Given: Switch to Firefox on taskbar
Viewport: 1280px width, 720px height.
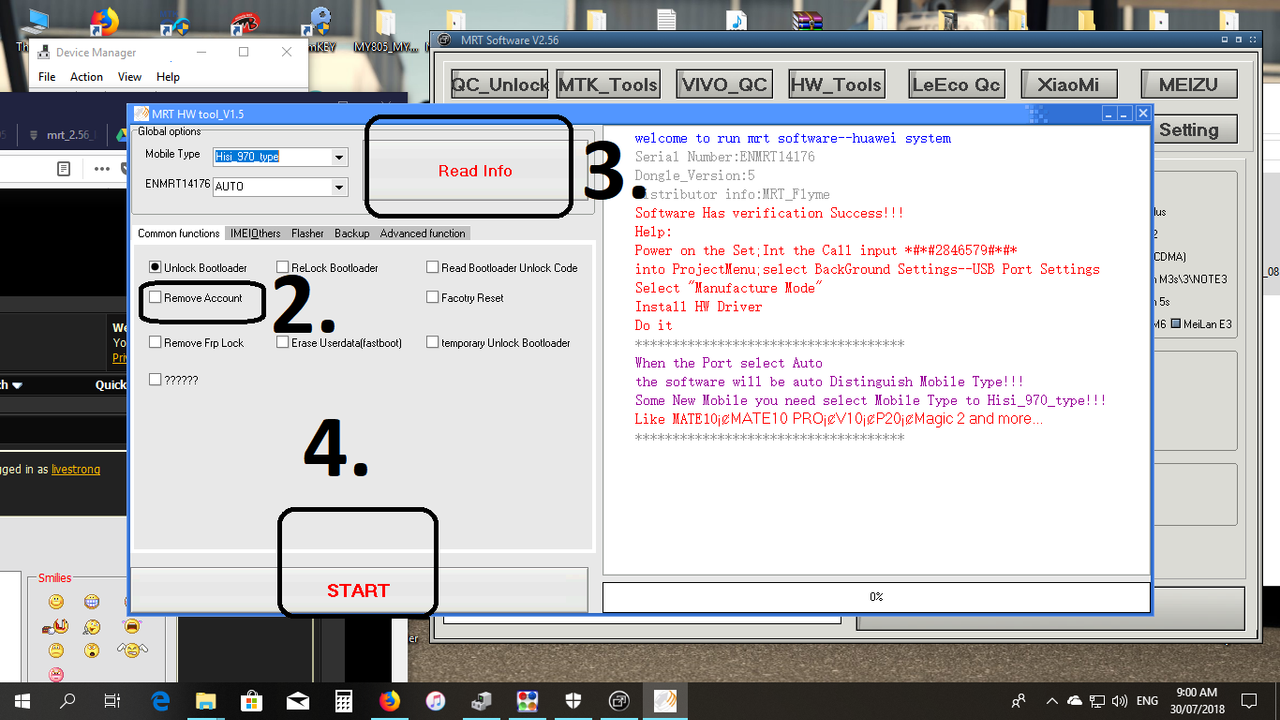Looking at the screenshot, I should point(389,700).
